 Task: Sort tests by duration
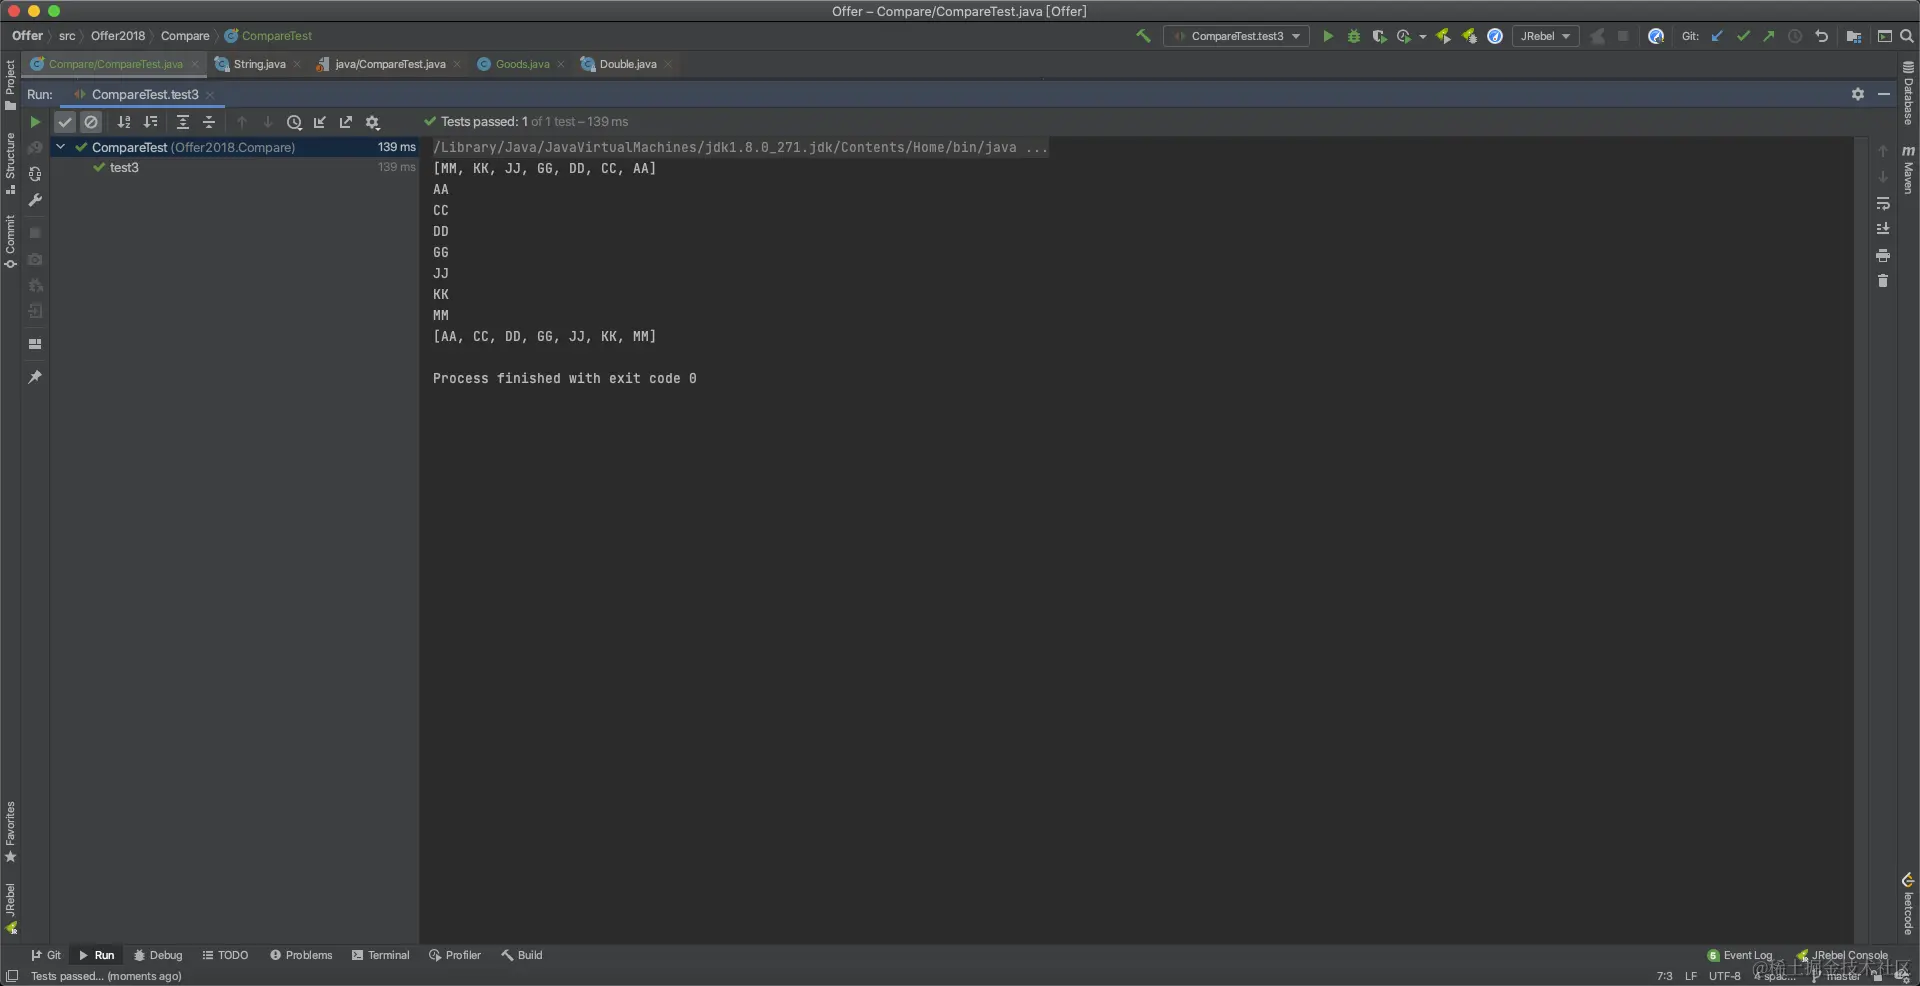click(150, 122)
